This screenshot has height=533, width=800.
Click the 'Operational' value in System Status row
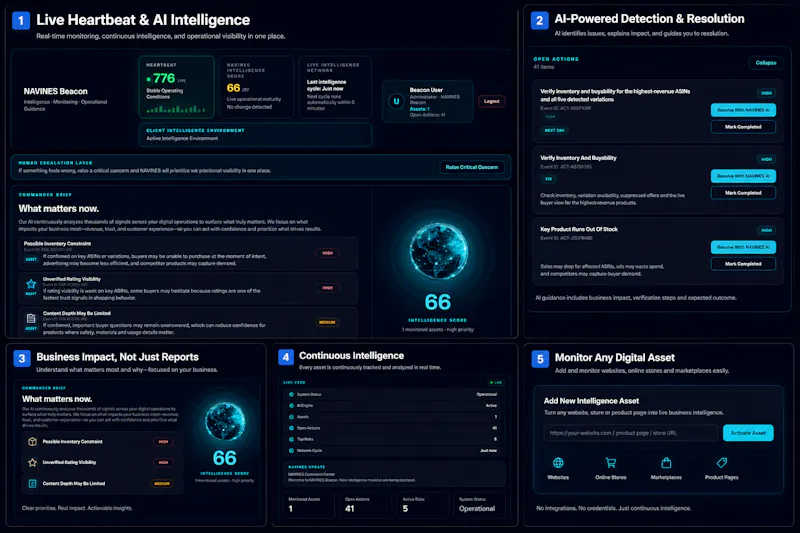pos(486,394)
